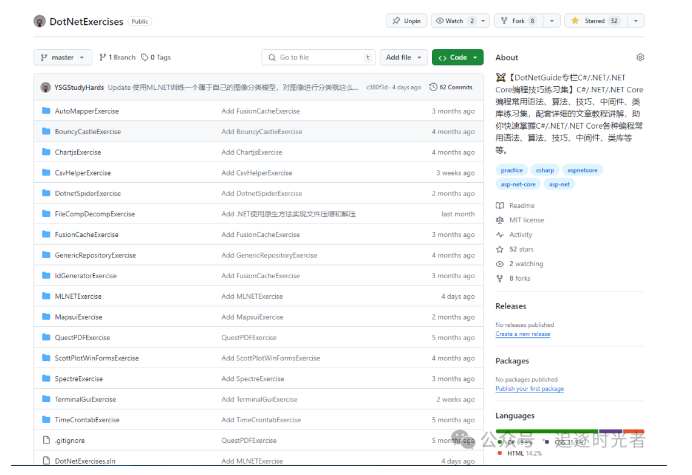Click the green C# language bar segment
Viewport: 692px width, 475px height.
547,431
